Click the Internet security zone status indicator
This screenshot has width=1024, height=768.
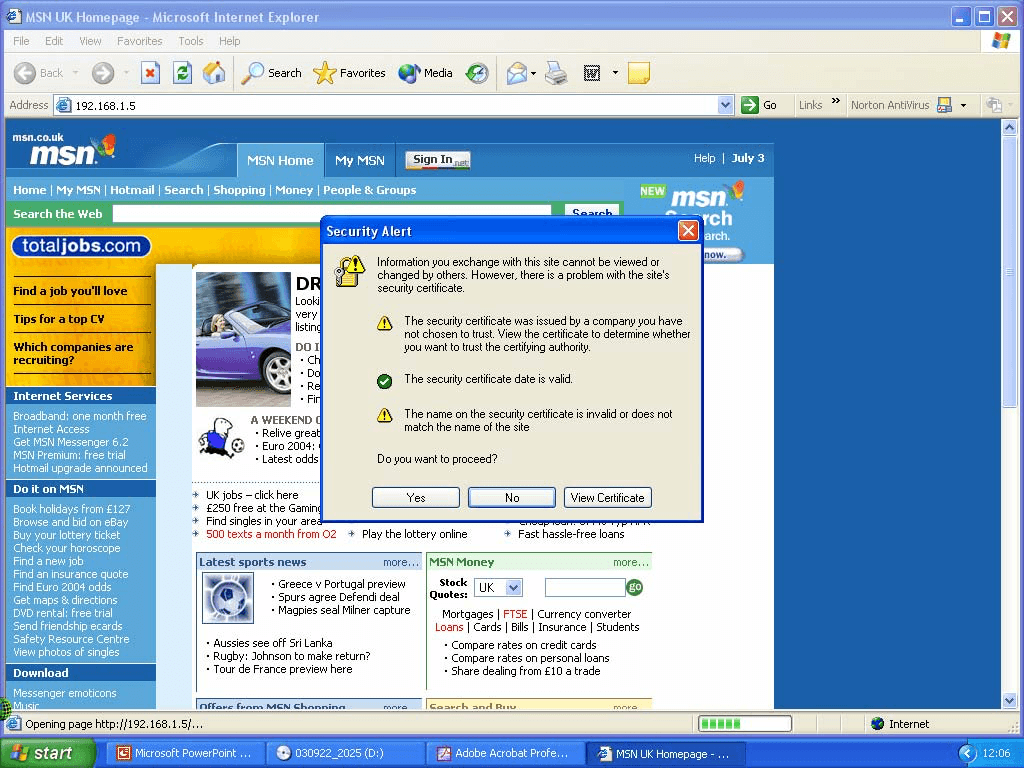[x=900, y=724]
